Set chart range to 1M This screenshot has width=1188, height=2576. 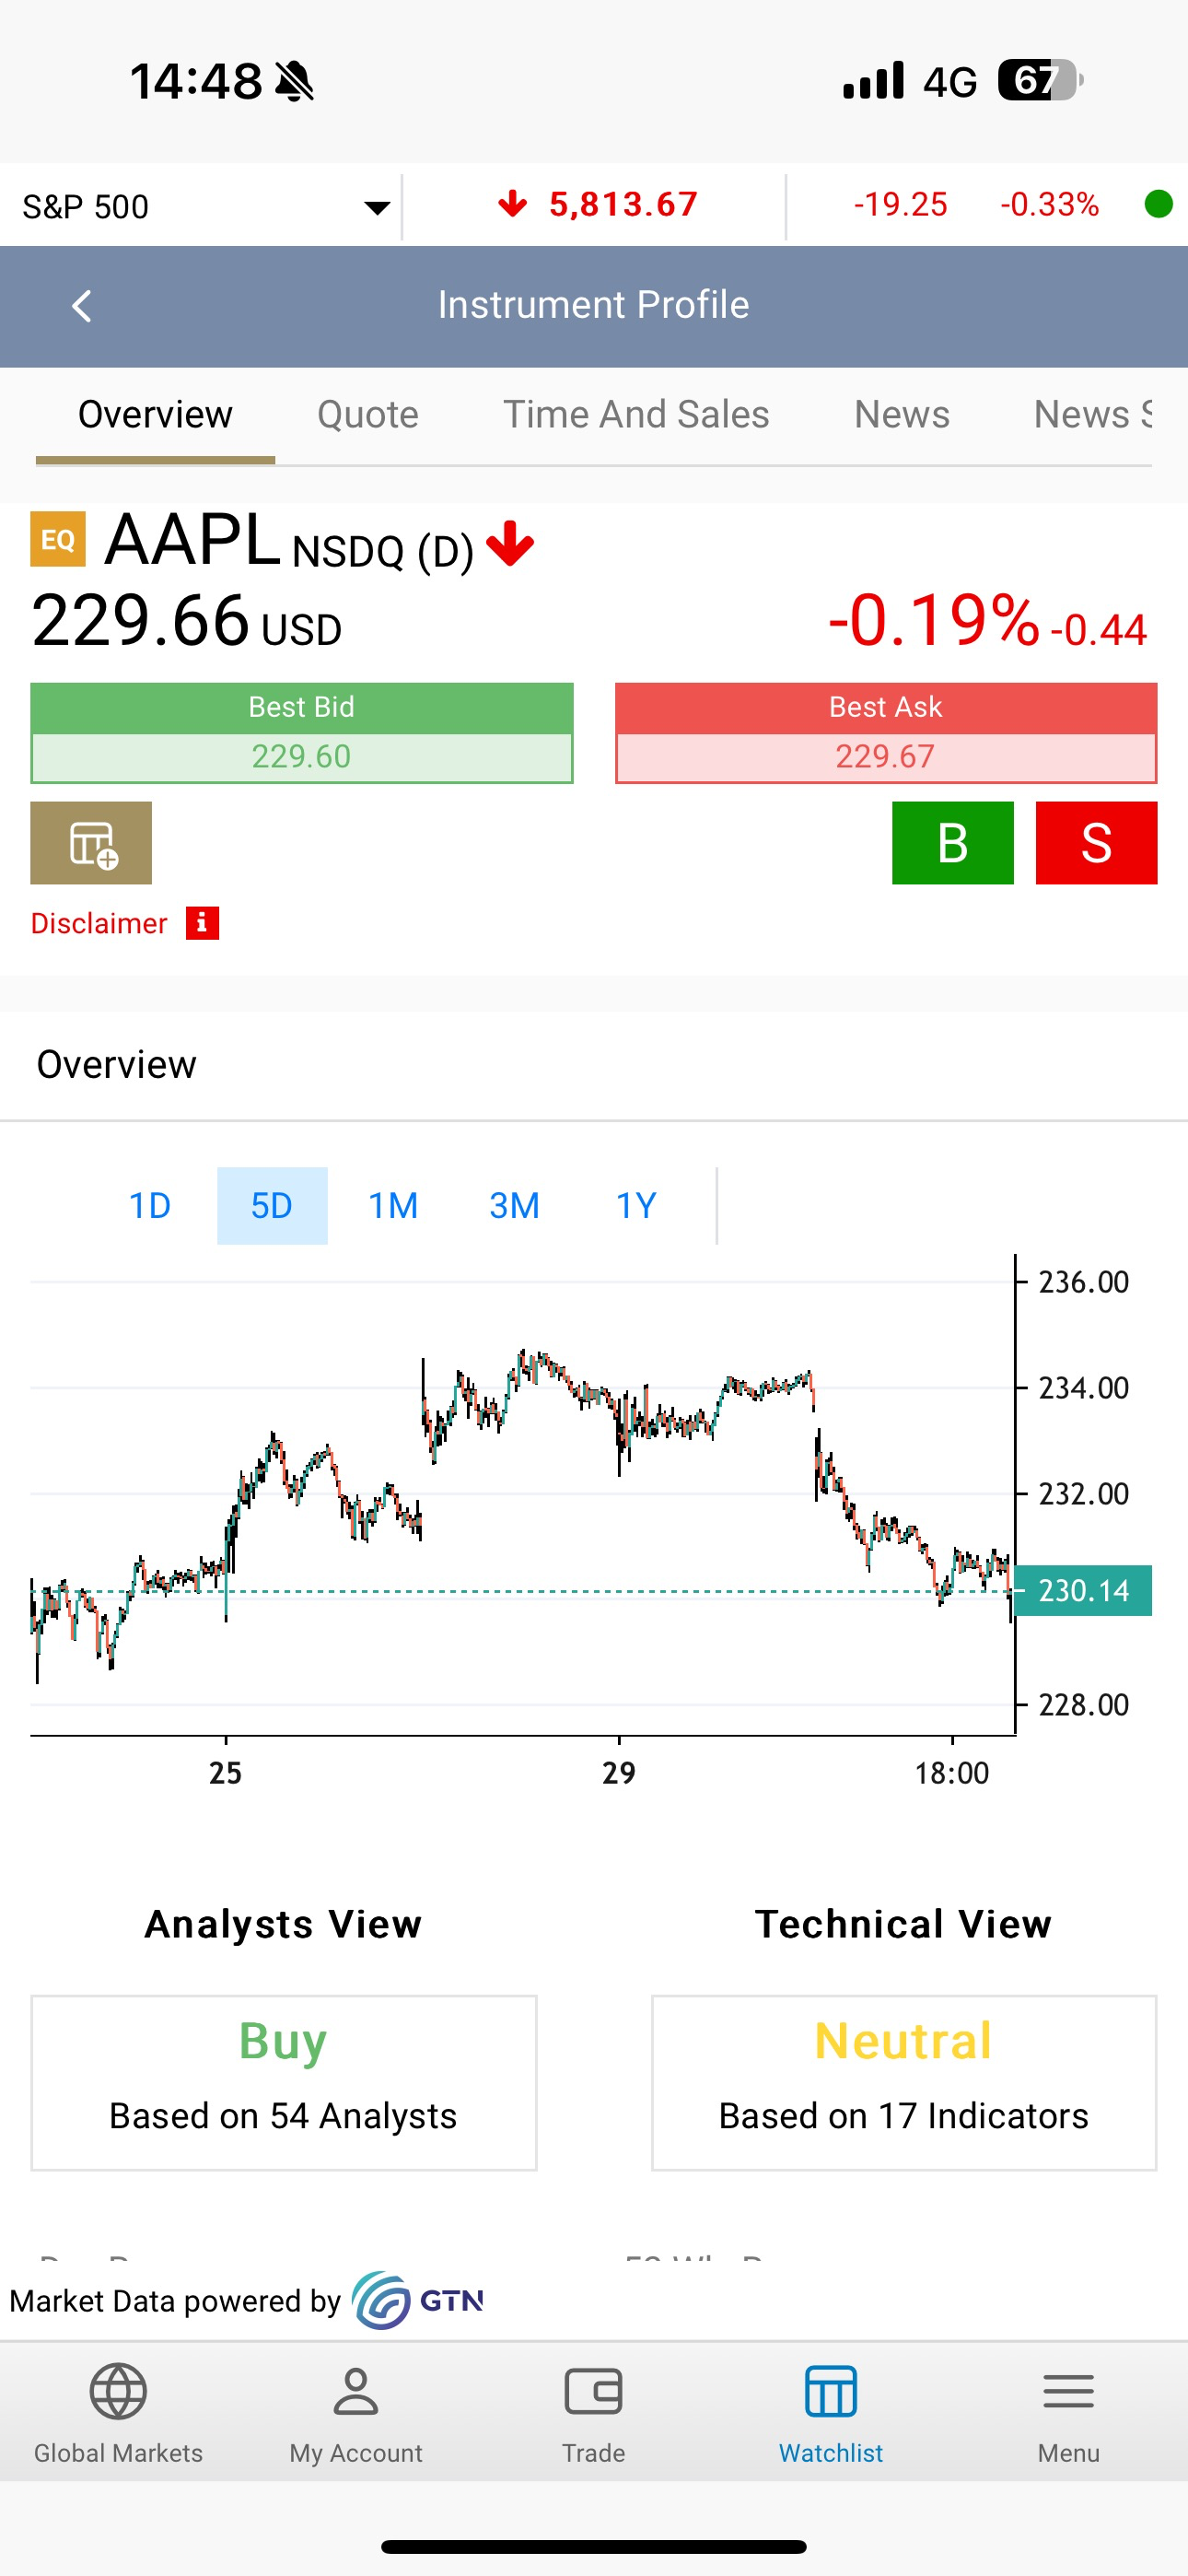click(393, 1206)
